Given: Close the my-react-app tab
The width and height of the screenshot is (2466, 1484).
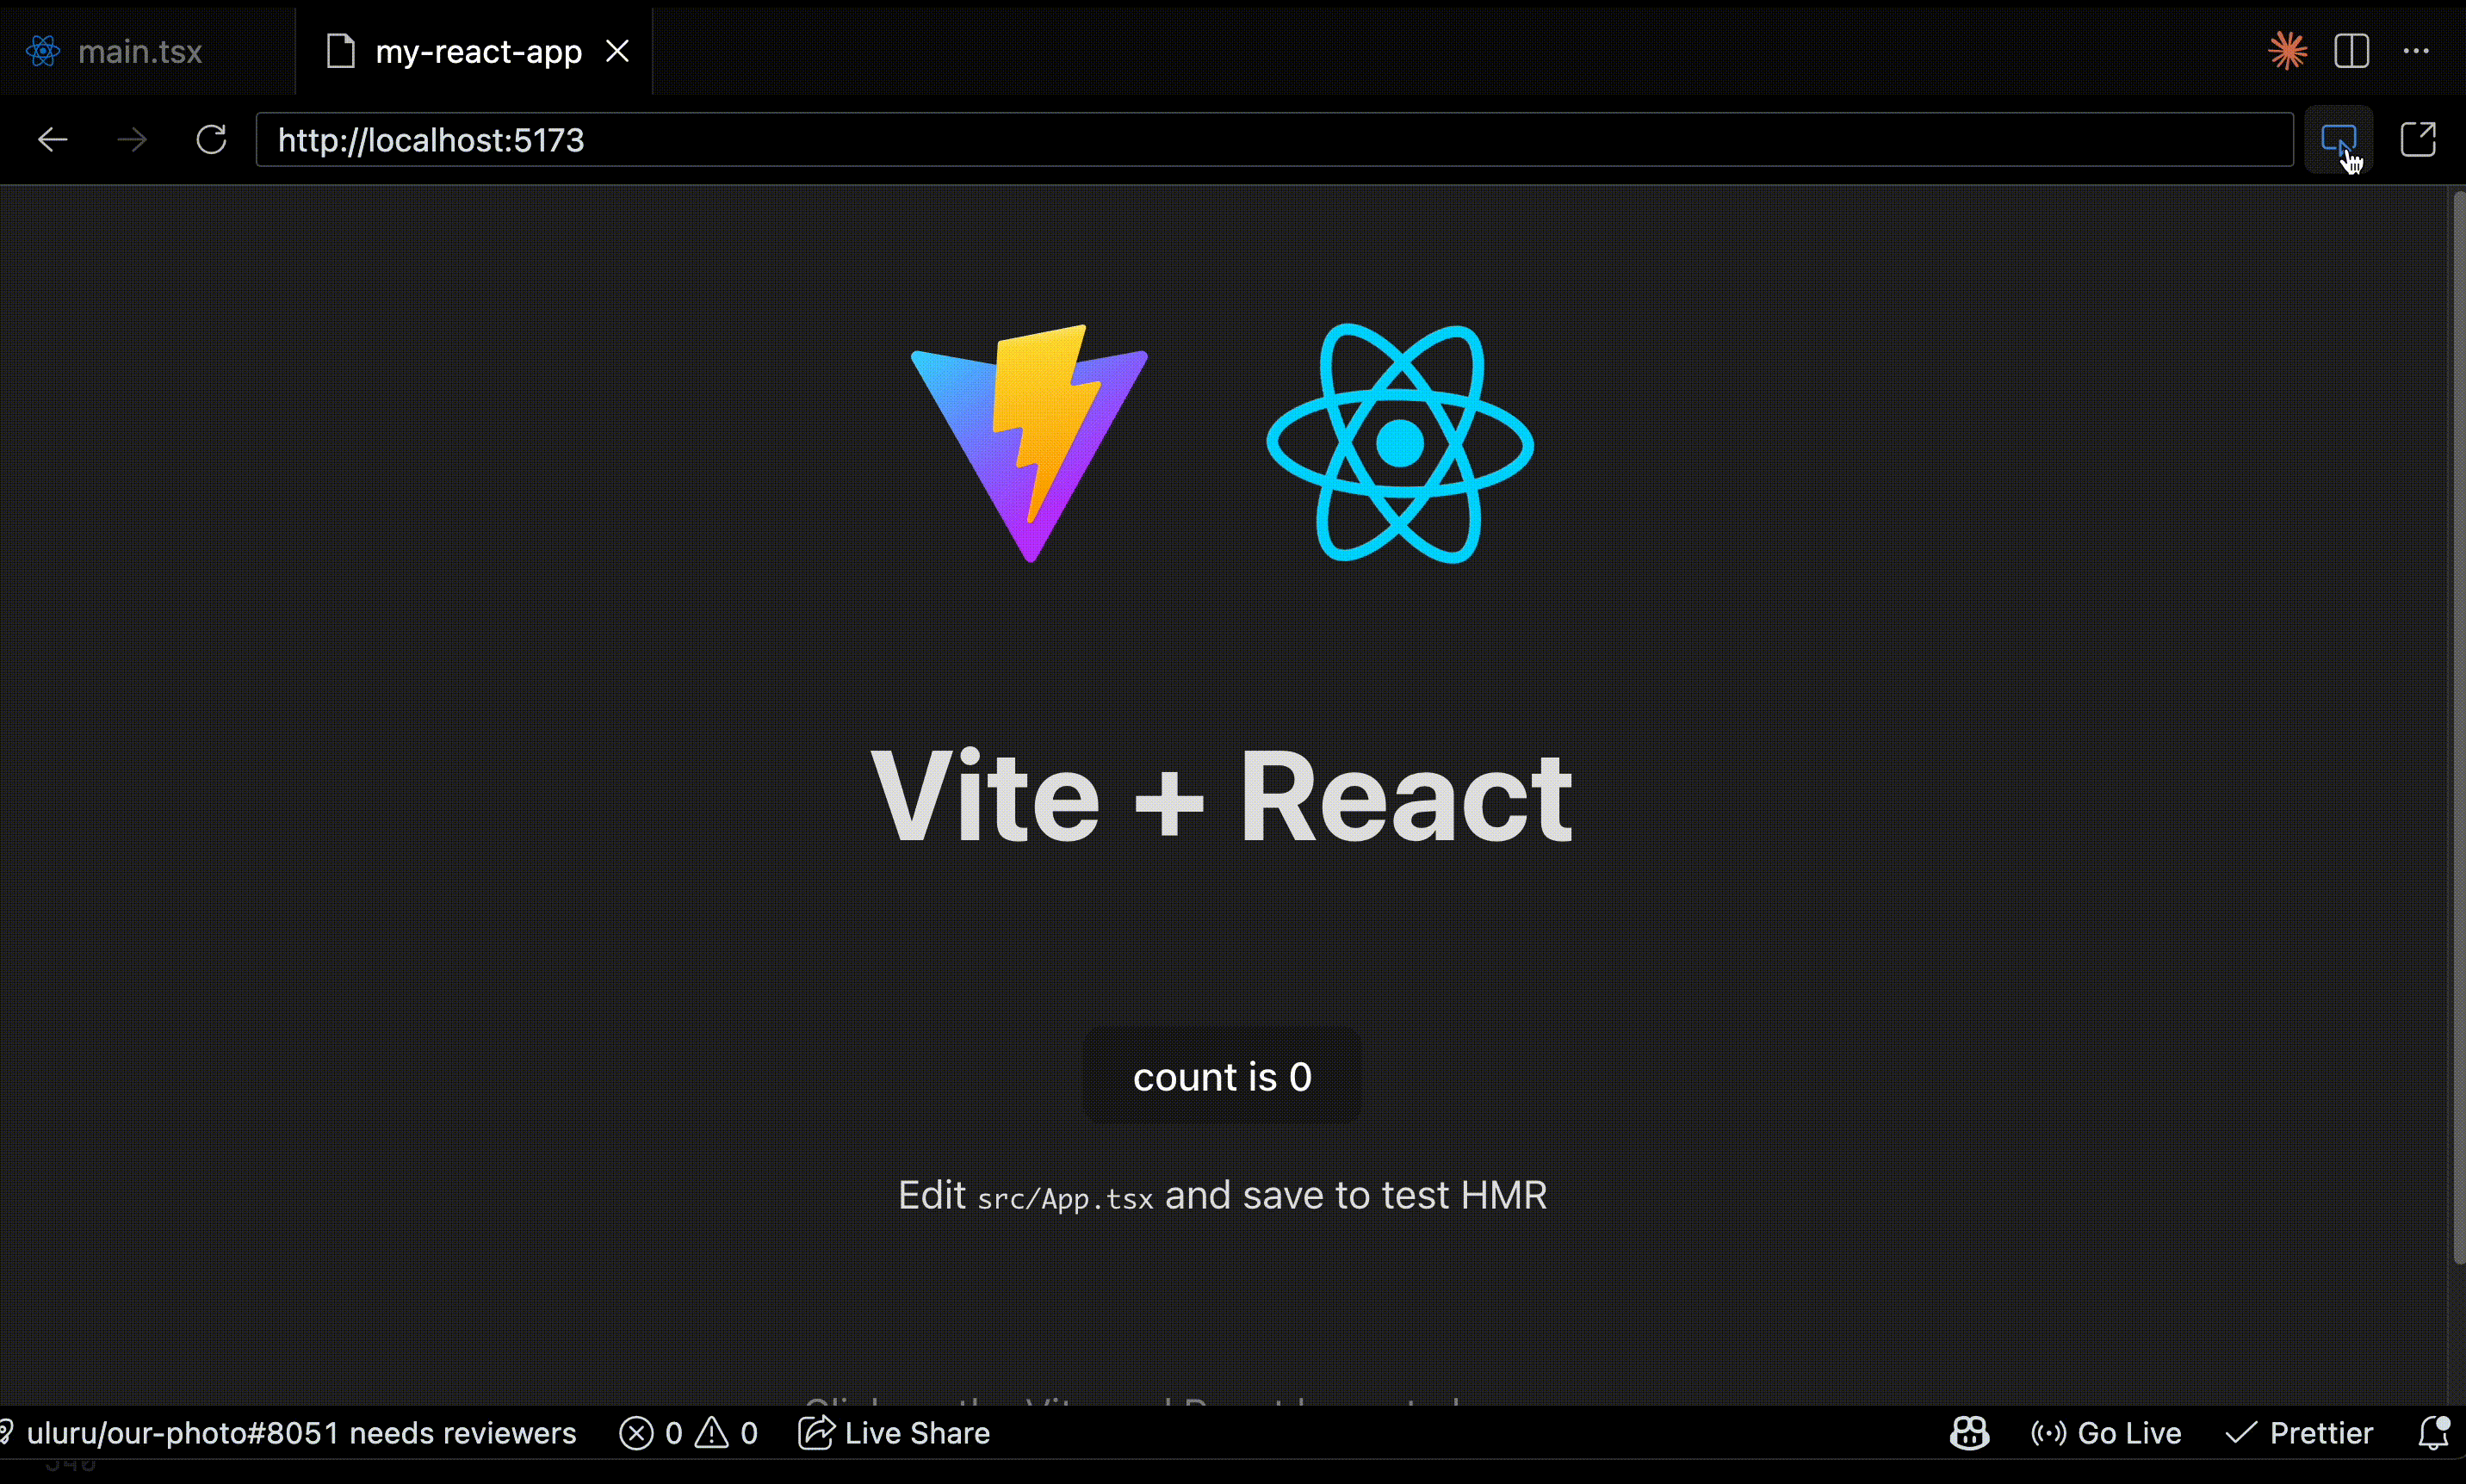Looking at the screenshot, I should (x=618, y=51).
